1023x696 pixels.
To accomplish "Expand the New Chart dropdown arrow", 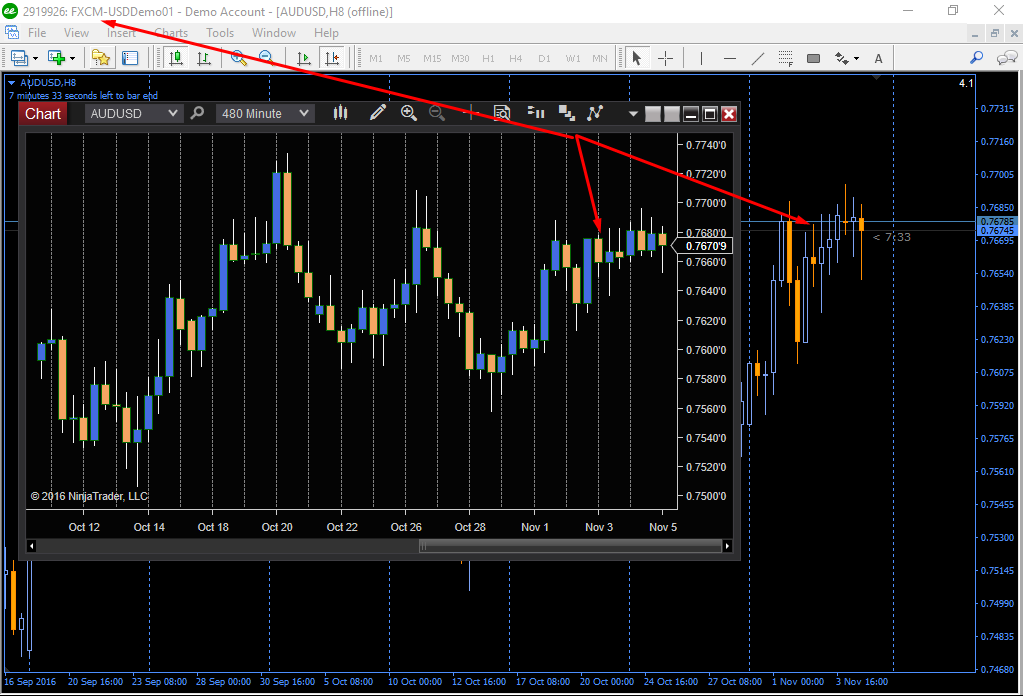I will click(35, 59).
